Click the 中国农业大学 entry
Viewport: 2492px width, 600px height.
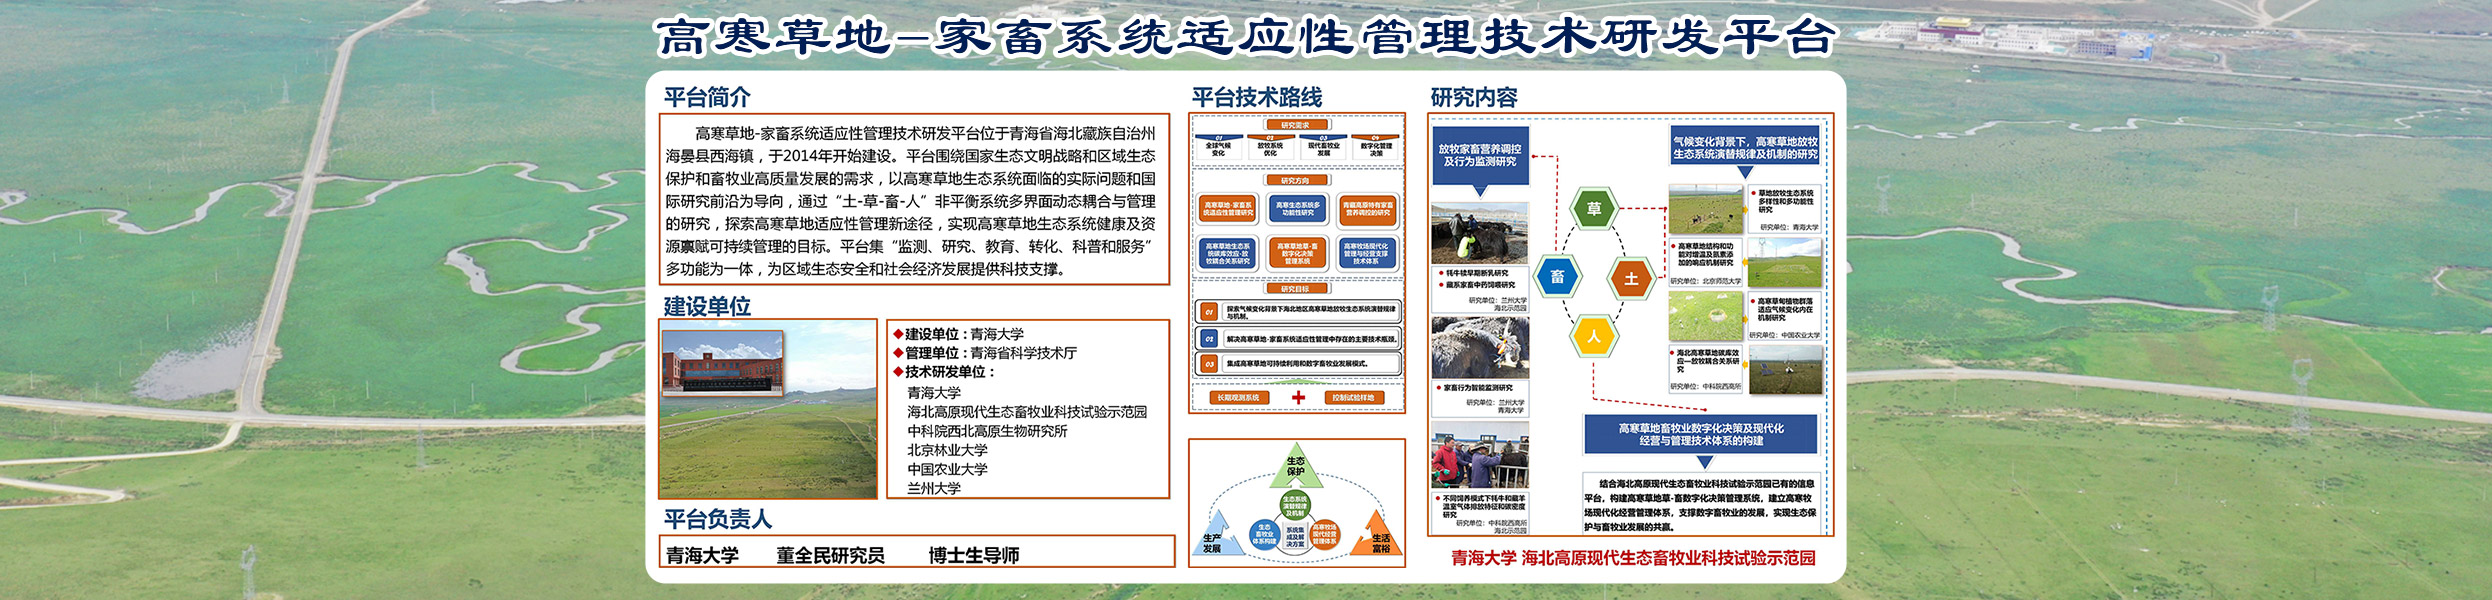click(947, 469)
